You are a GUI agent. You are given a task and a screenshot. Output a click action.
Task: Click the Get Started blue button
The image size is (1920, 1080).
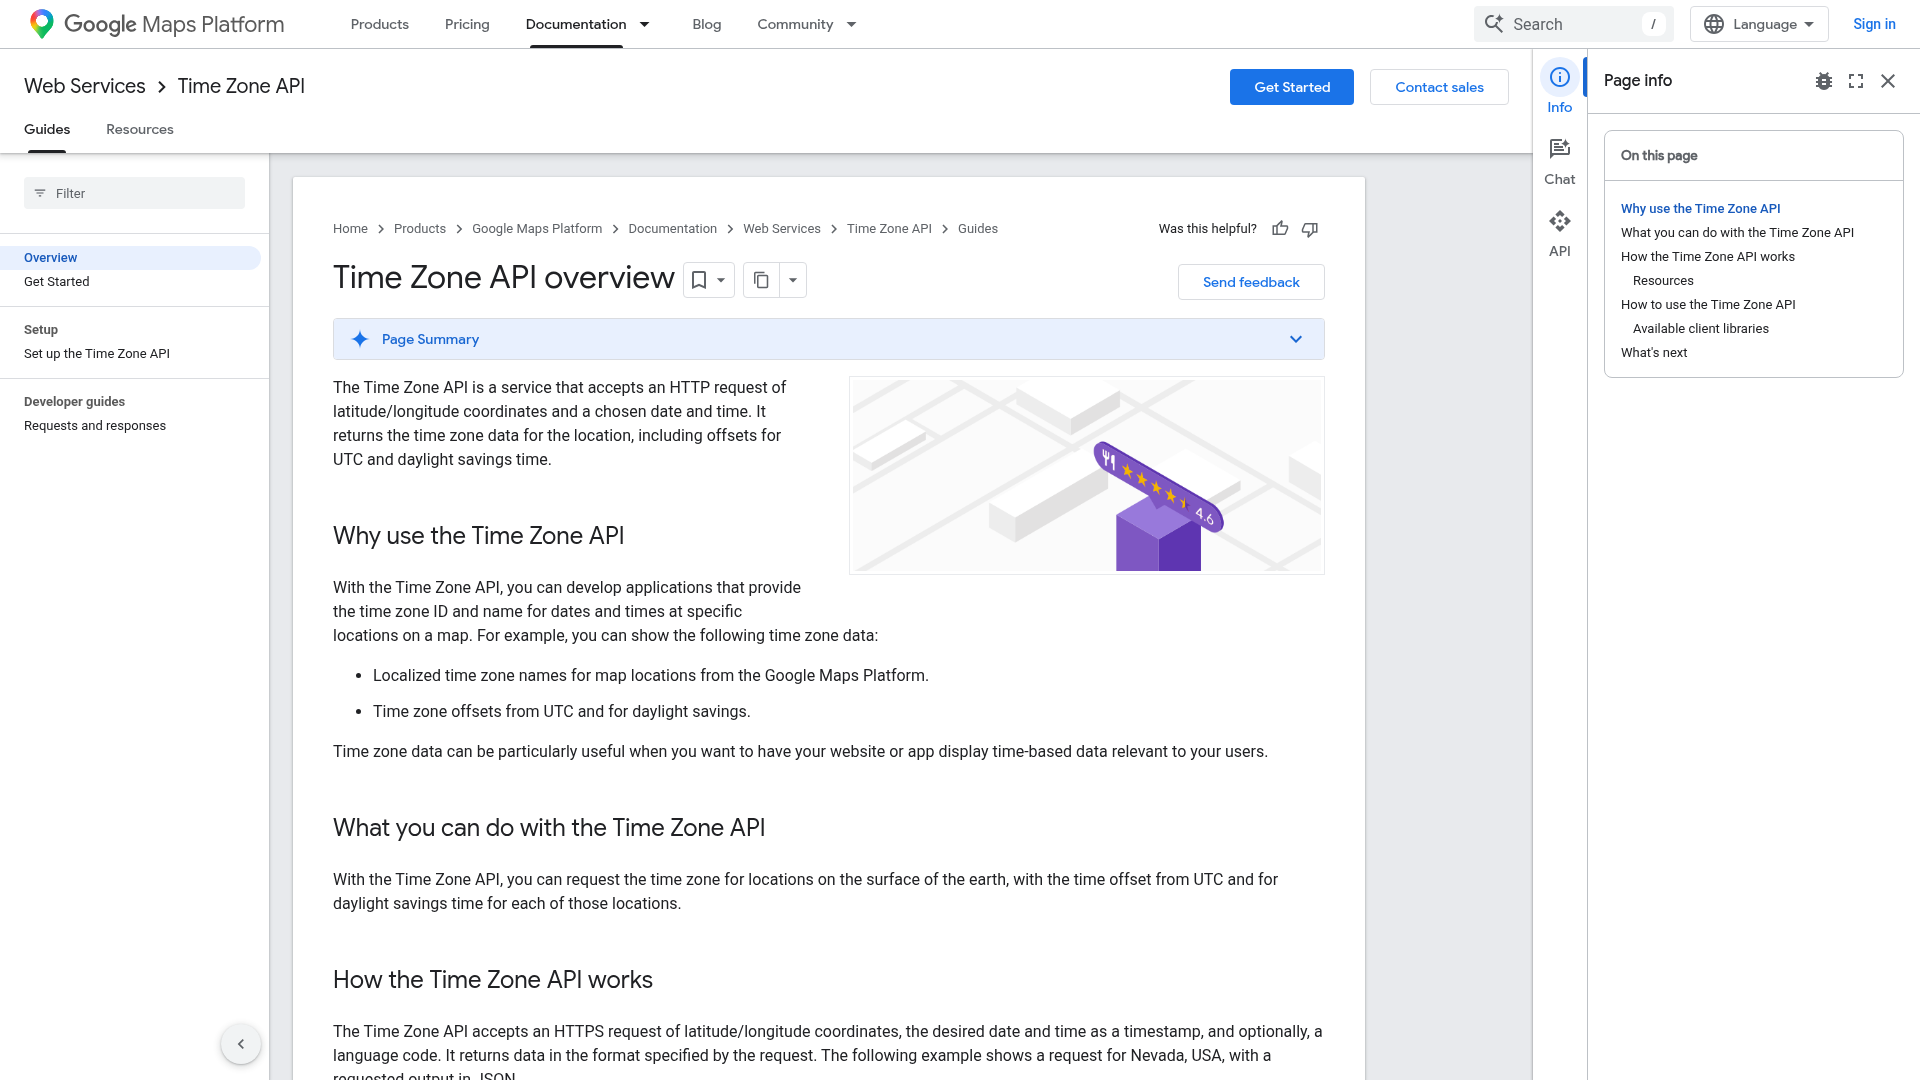(1292, 87)
